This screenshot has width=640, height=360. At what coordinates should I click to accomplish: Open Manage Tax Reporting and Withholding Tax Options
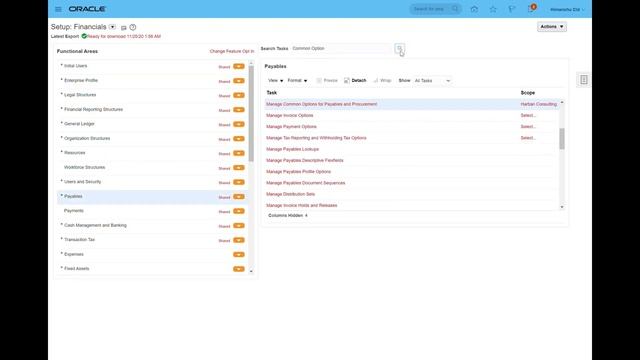[316, 138]
